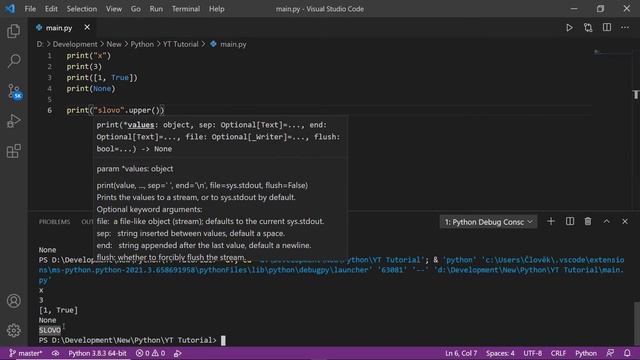Click the YT Tutorial breadcrumb folder
This screenshot has height=360, width=640.
(180, 44)
